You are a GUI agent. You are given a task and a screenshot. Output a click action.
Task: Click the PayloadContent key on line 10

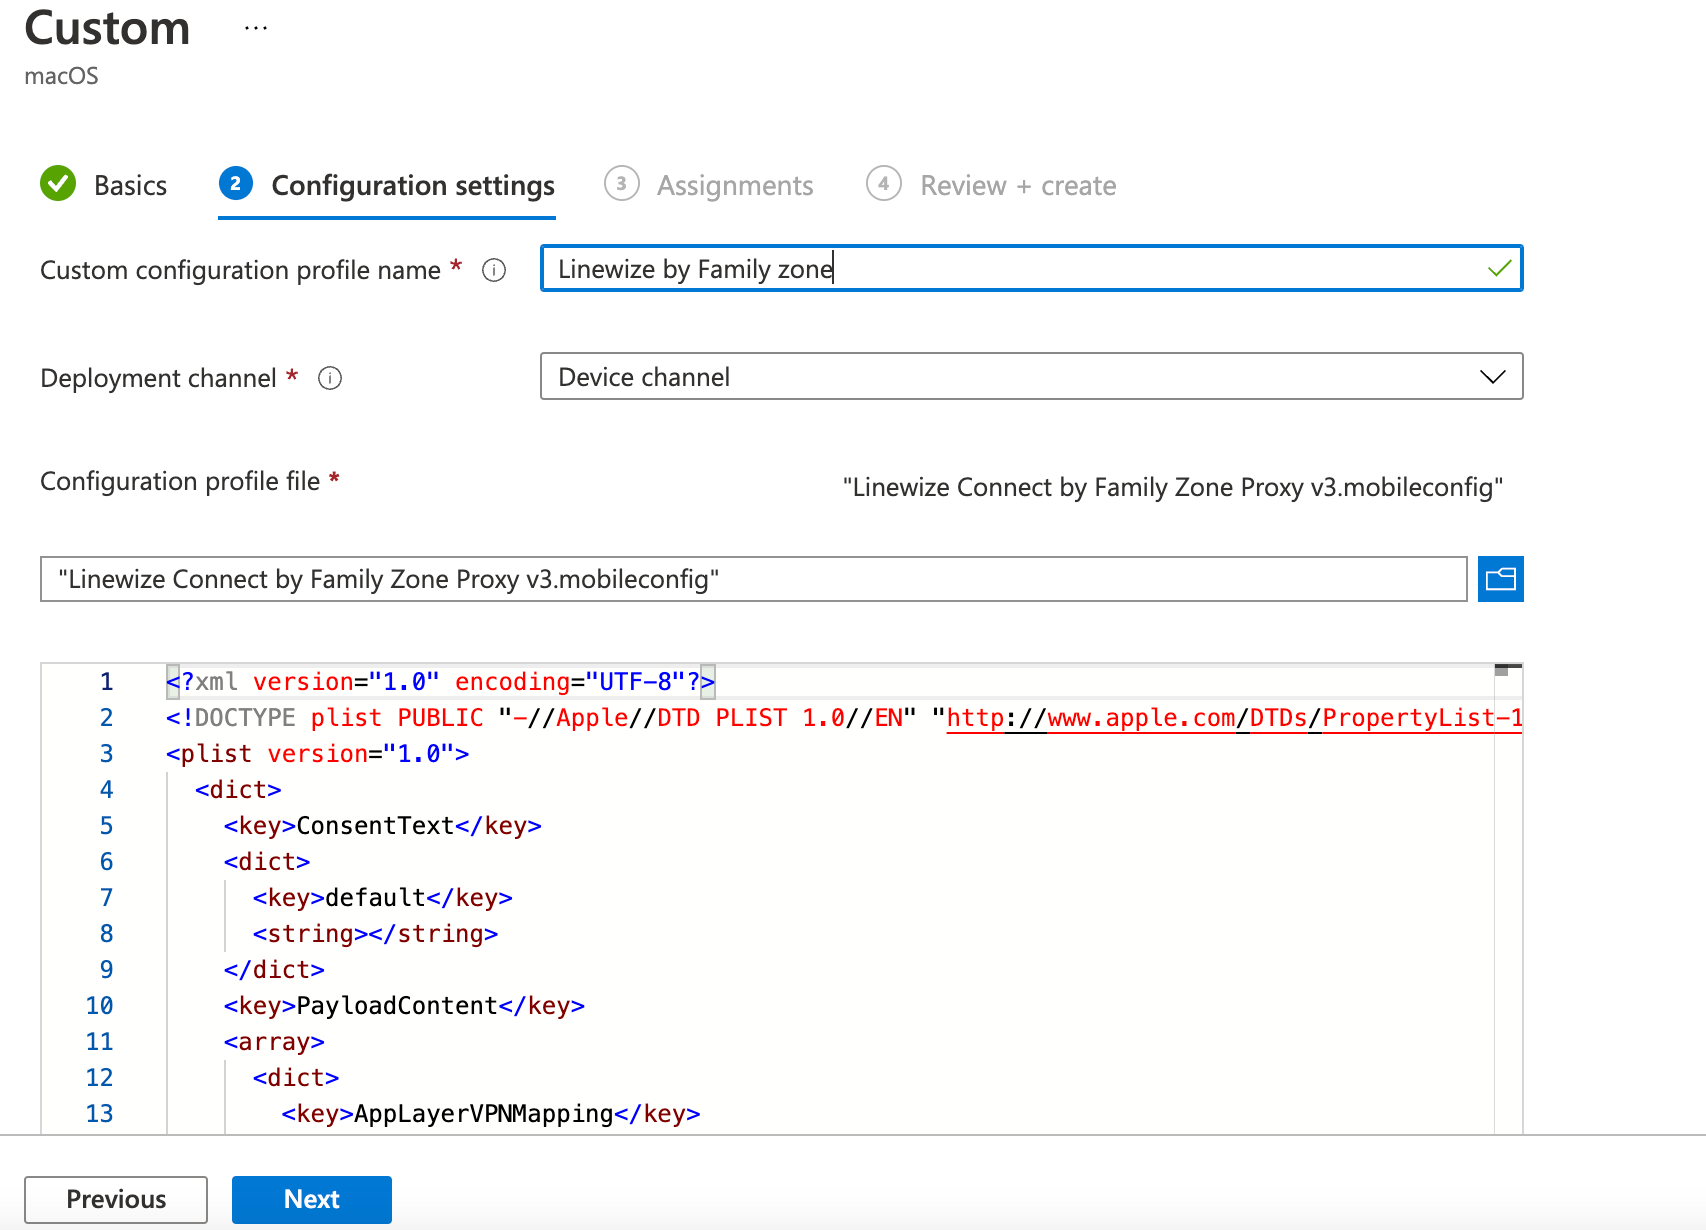pos(404,1006)
